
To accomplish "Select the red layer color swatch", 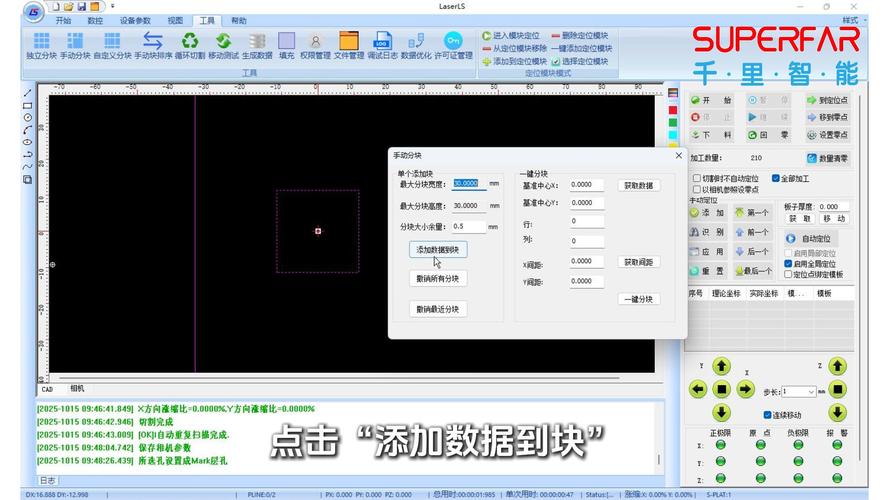I will tap(673, 109).
